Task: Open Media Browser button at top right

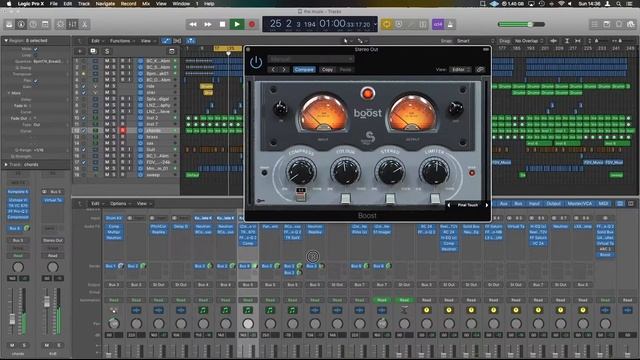Action: 631,24
